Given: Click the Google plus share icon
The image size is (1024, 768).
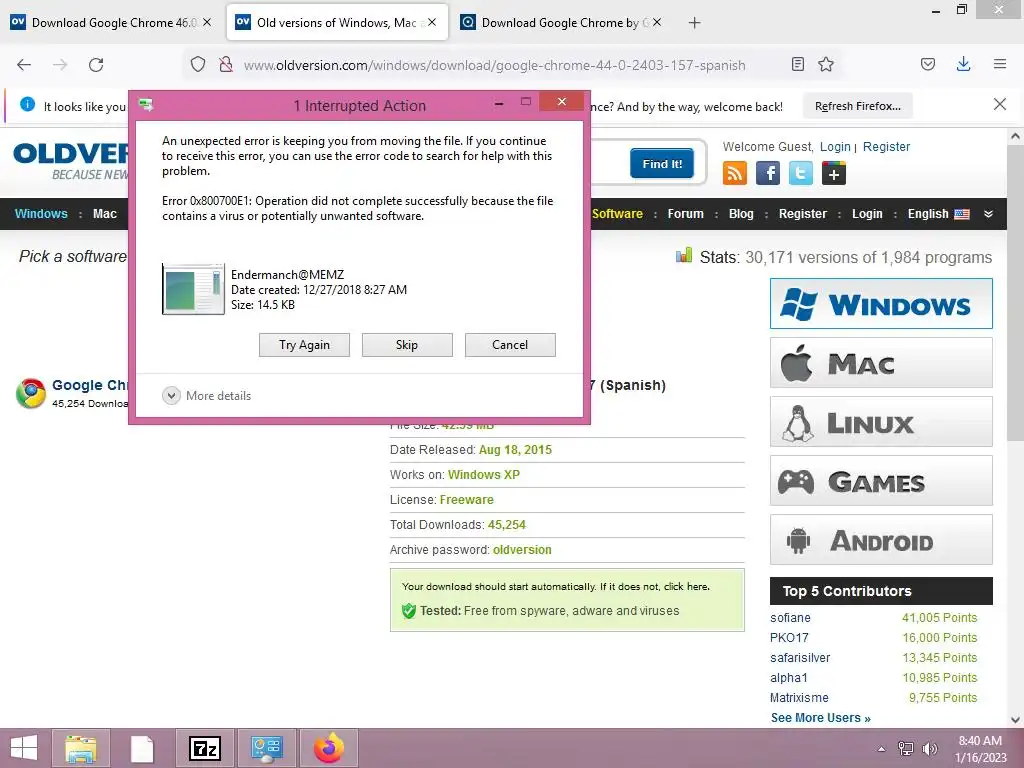Looking at the screenshot, I should coord(834,173).
